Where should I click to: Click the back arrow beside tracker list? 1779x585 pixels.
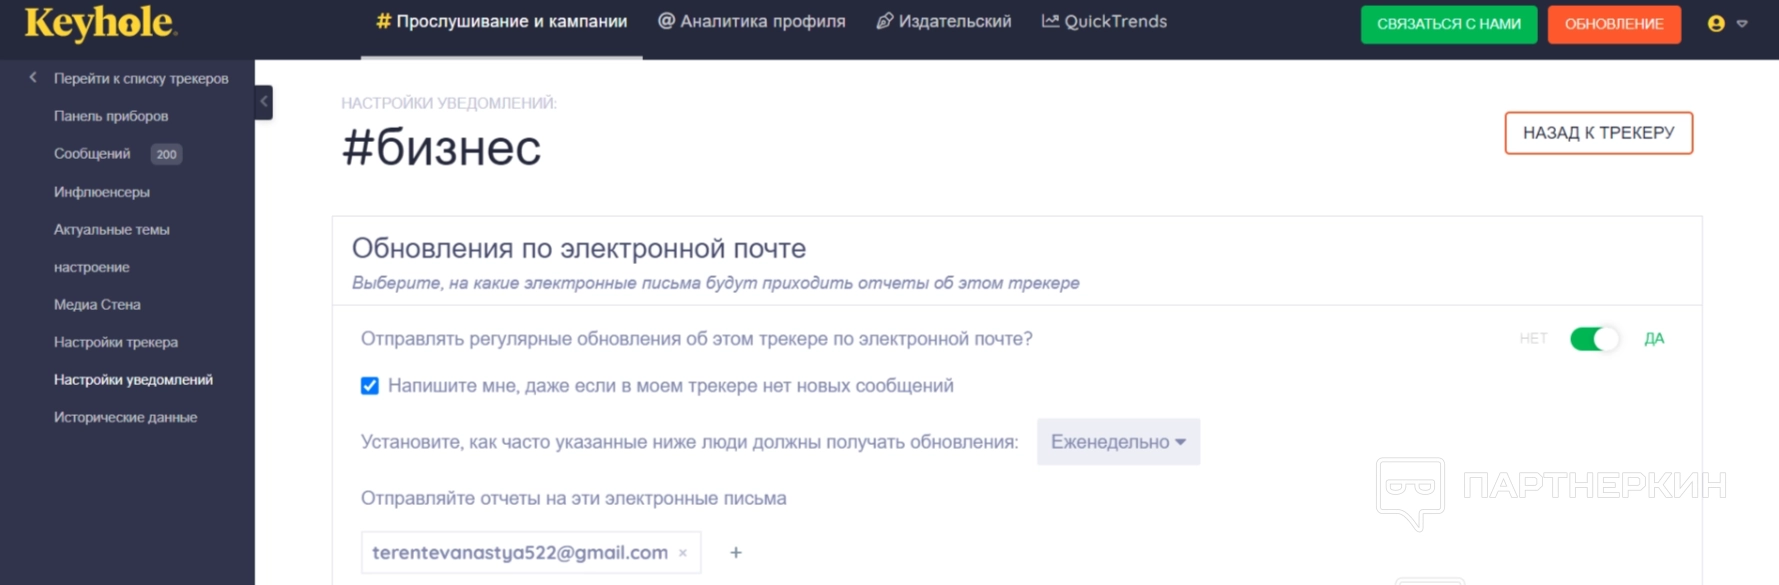pos(33,78)
